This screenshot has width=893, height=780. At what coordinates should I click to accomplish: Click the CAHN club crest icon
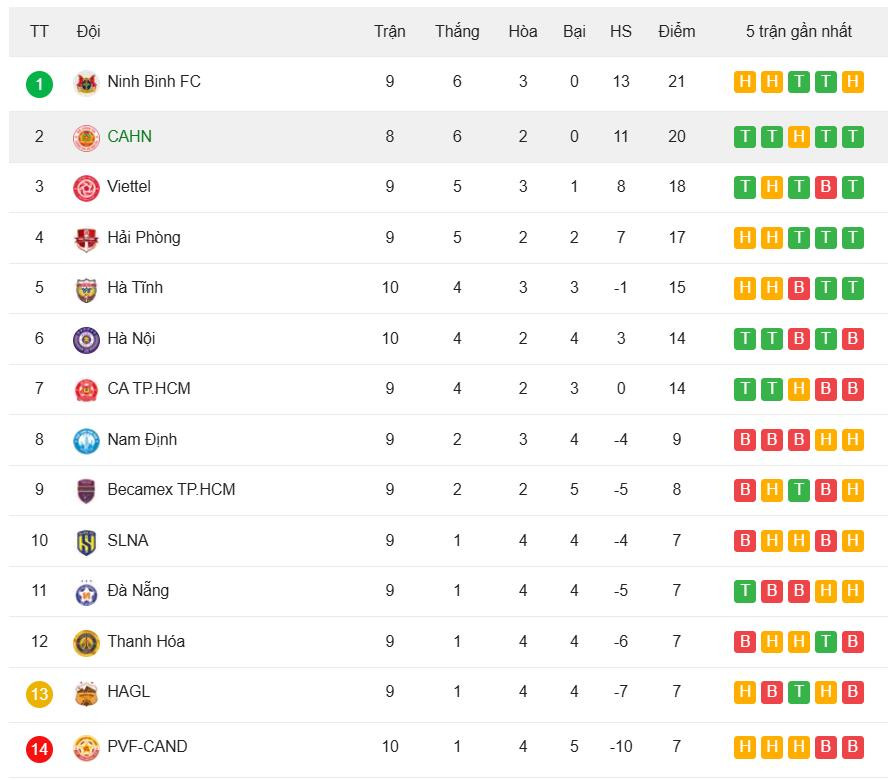point(86,137)
